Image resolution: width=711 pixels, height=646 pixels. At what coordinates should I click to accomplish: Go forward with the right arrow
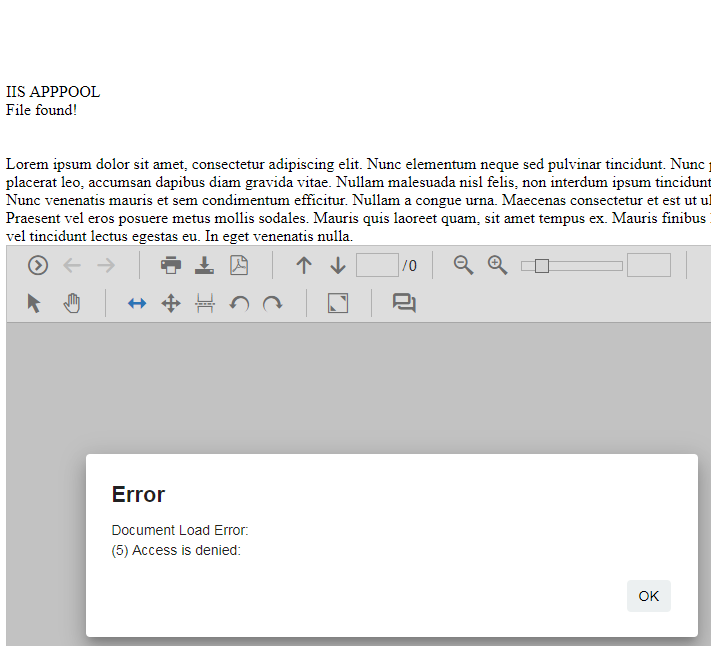click(106, 265)
